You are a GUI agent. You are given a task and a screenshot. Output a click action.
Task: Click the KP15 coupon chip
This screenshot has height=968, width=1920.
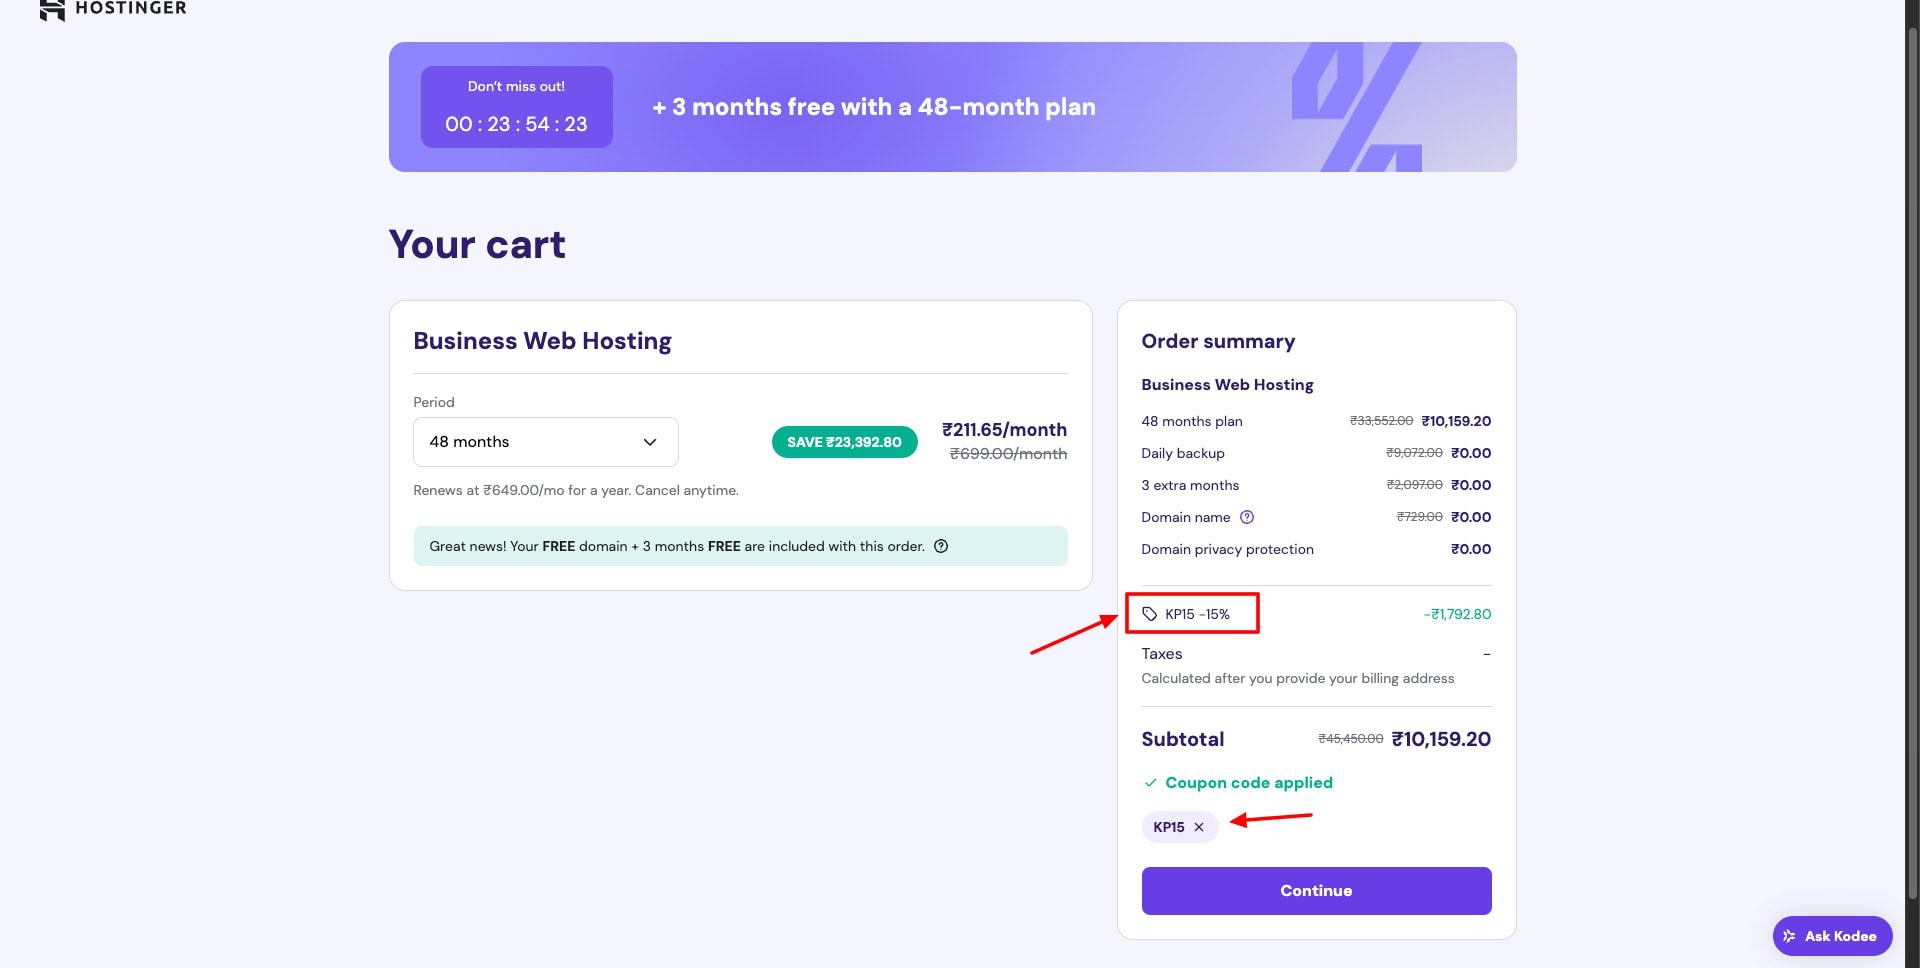[1168, 827]
